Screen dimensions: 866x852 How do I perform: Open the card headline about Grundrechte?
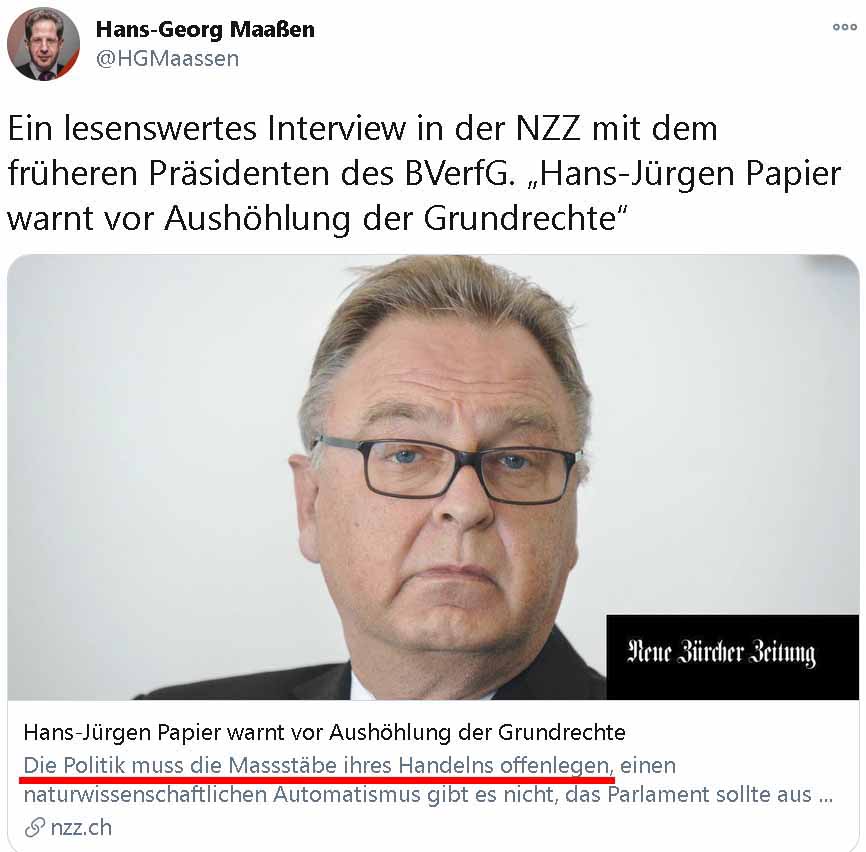(324, 733)
